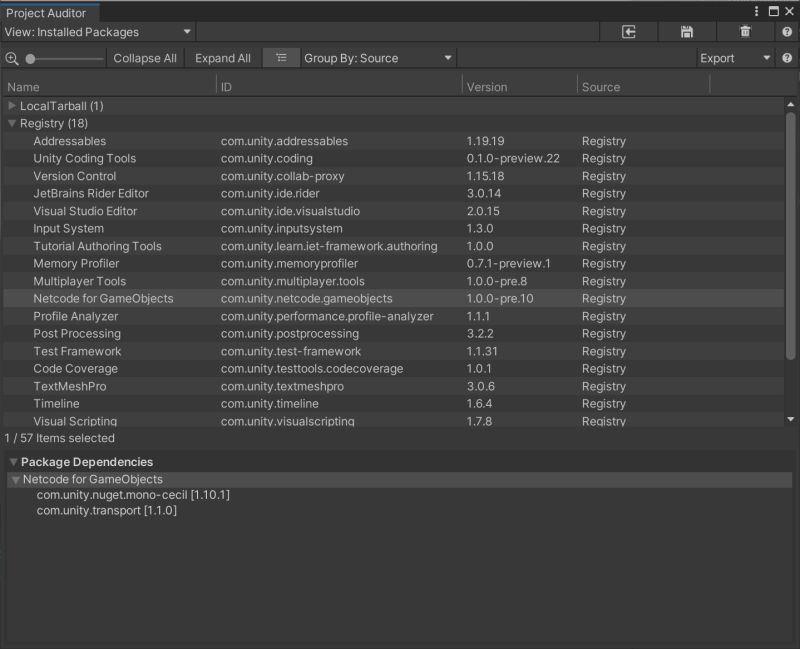Select the TextMeshPro row
This screenshot has height=649, width=800.
click(393, 386)
